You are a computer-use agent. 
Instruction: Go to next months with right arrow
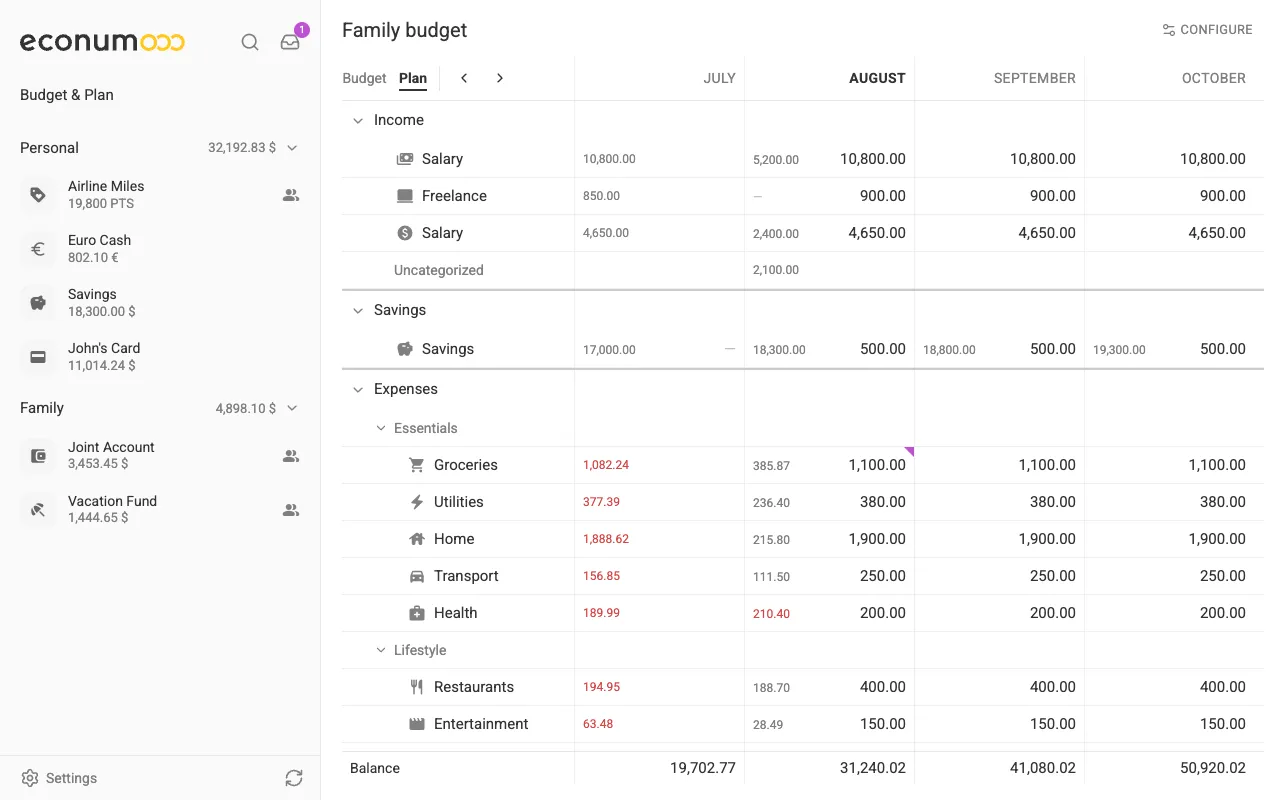pos(500,78)
